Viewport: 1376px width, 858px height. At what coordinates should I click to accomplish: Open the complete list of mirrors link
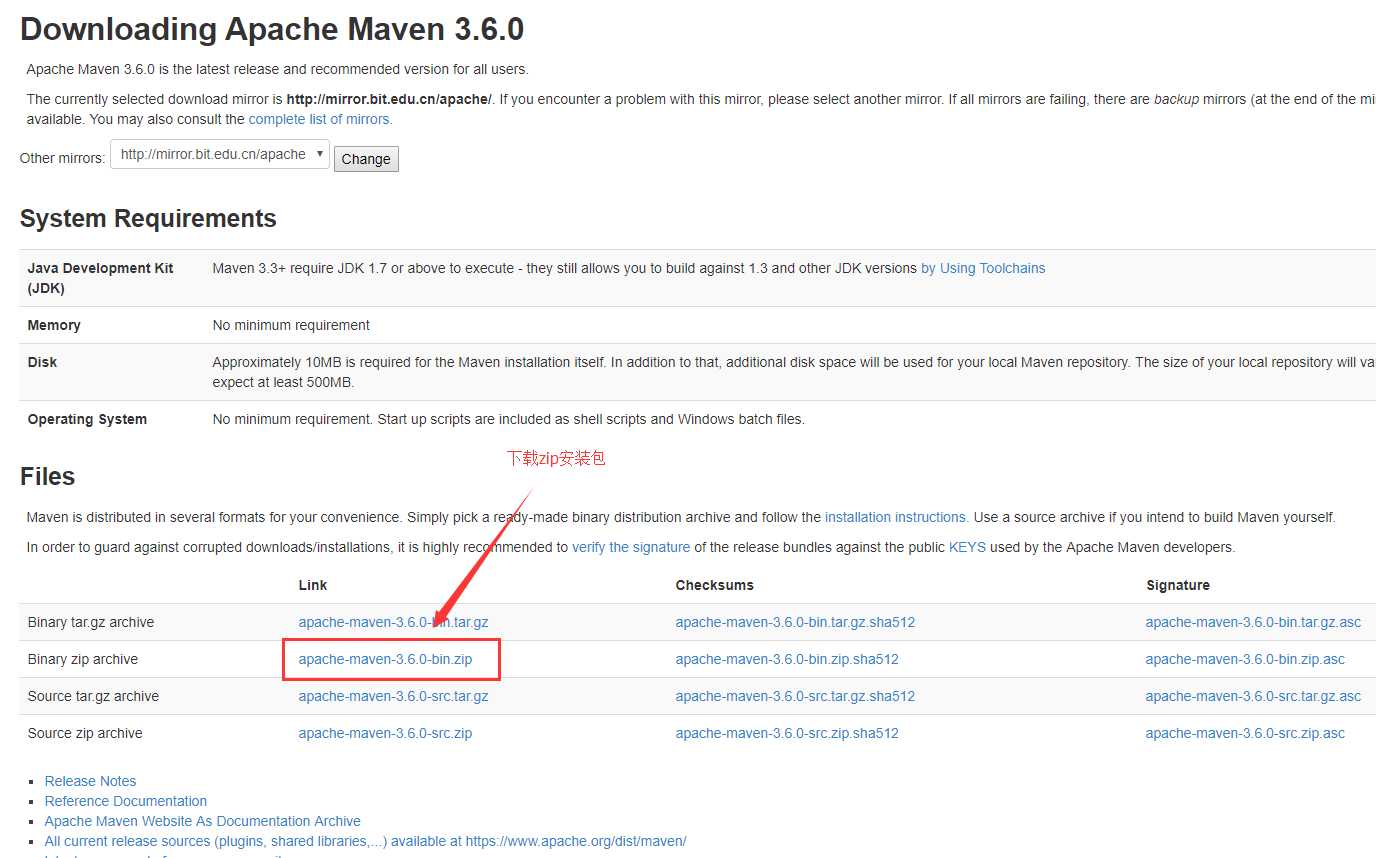pyautogui.click(x=320, y=119)
